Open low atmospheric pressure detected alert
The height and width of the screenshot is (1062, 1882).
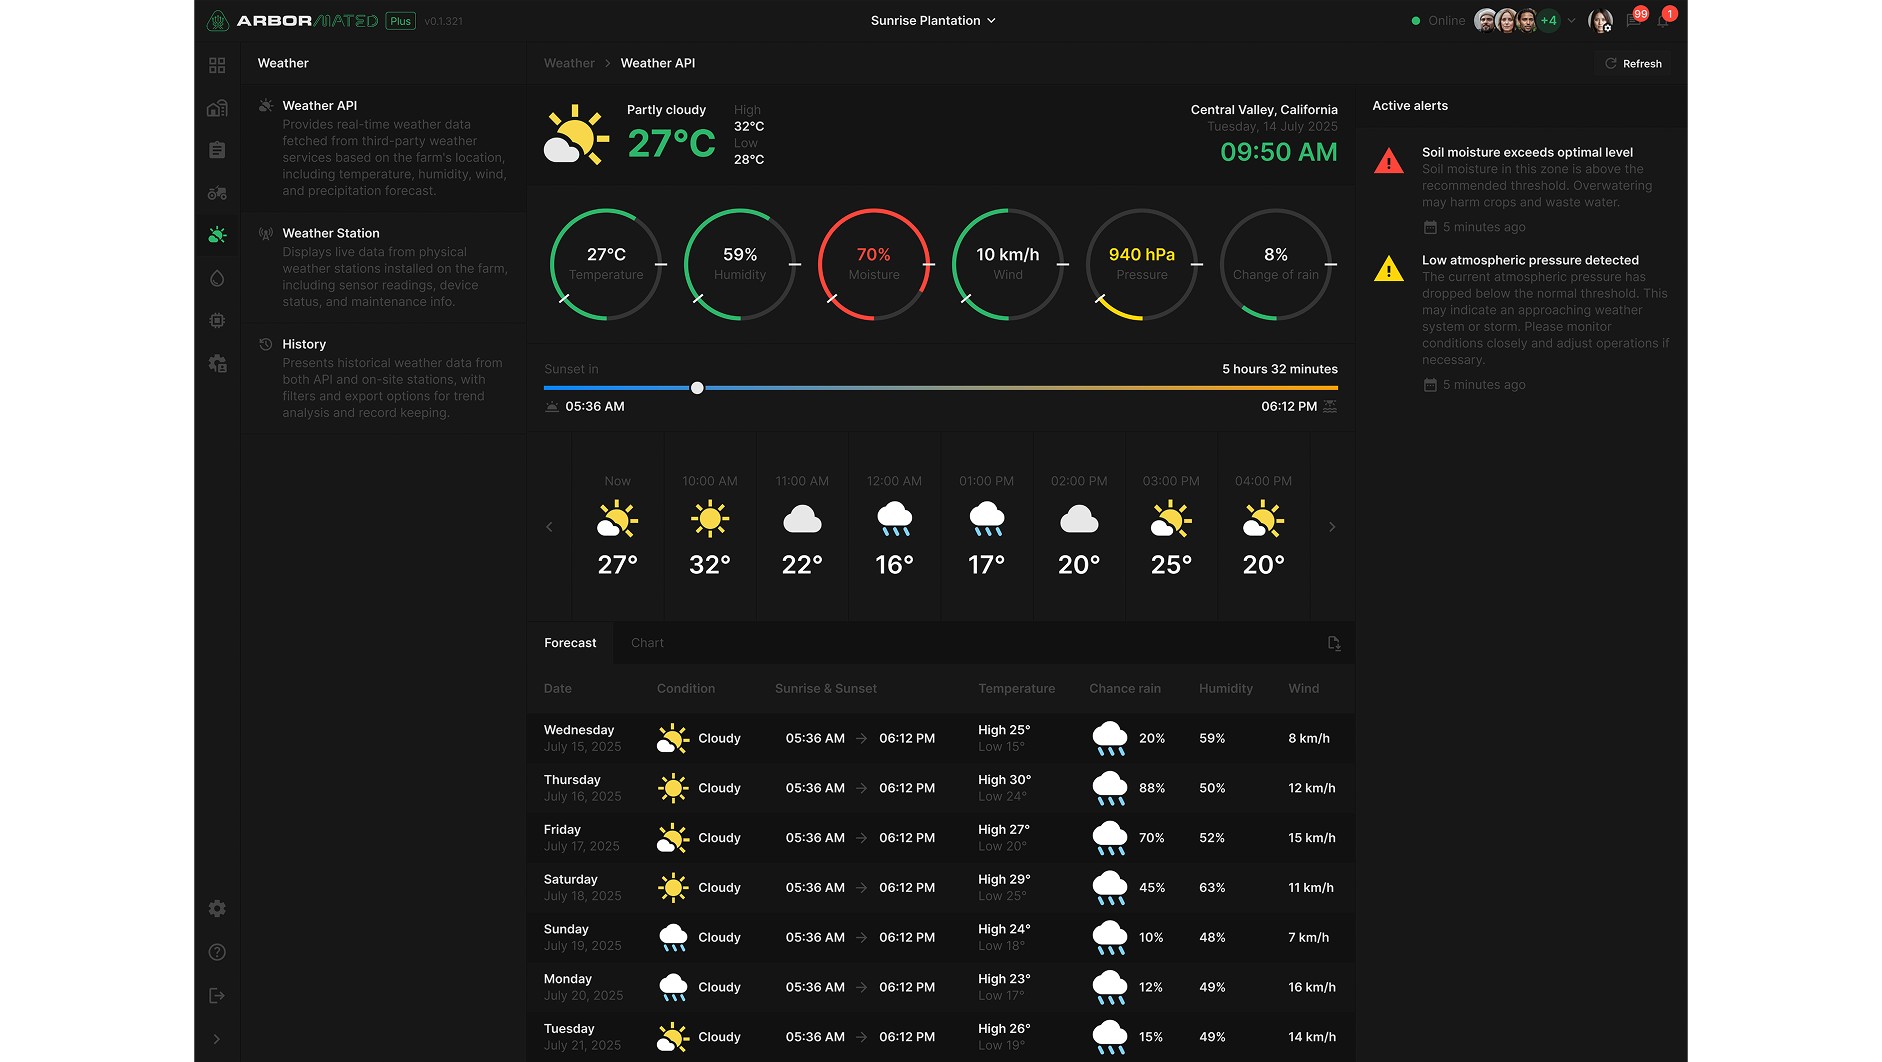coord(1521,322)
